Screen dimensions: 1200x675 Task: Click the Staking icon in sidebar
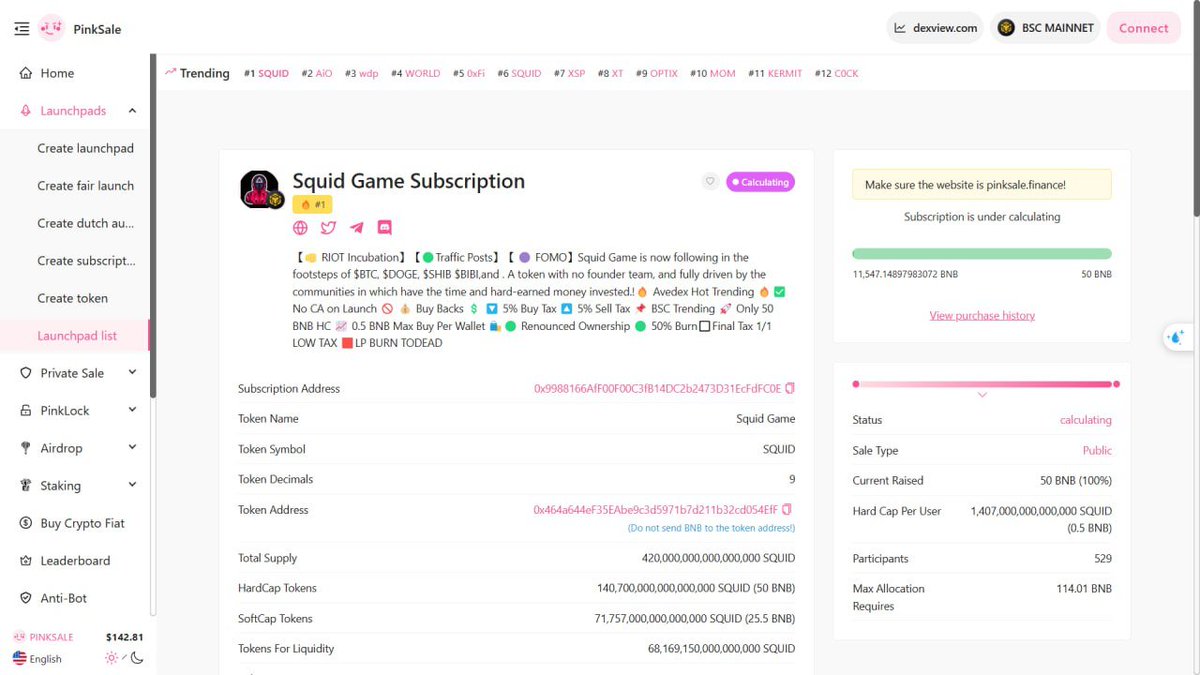[x=26, y=486]
